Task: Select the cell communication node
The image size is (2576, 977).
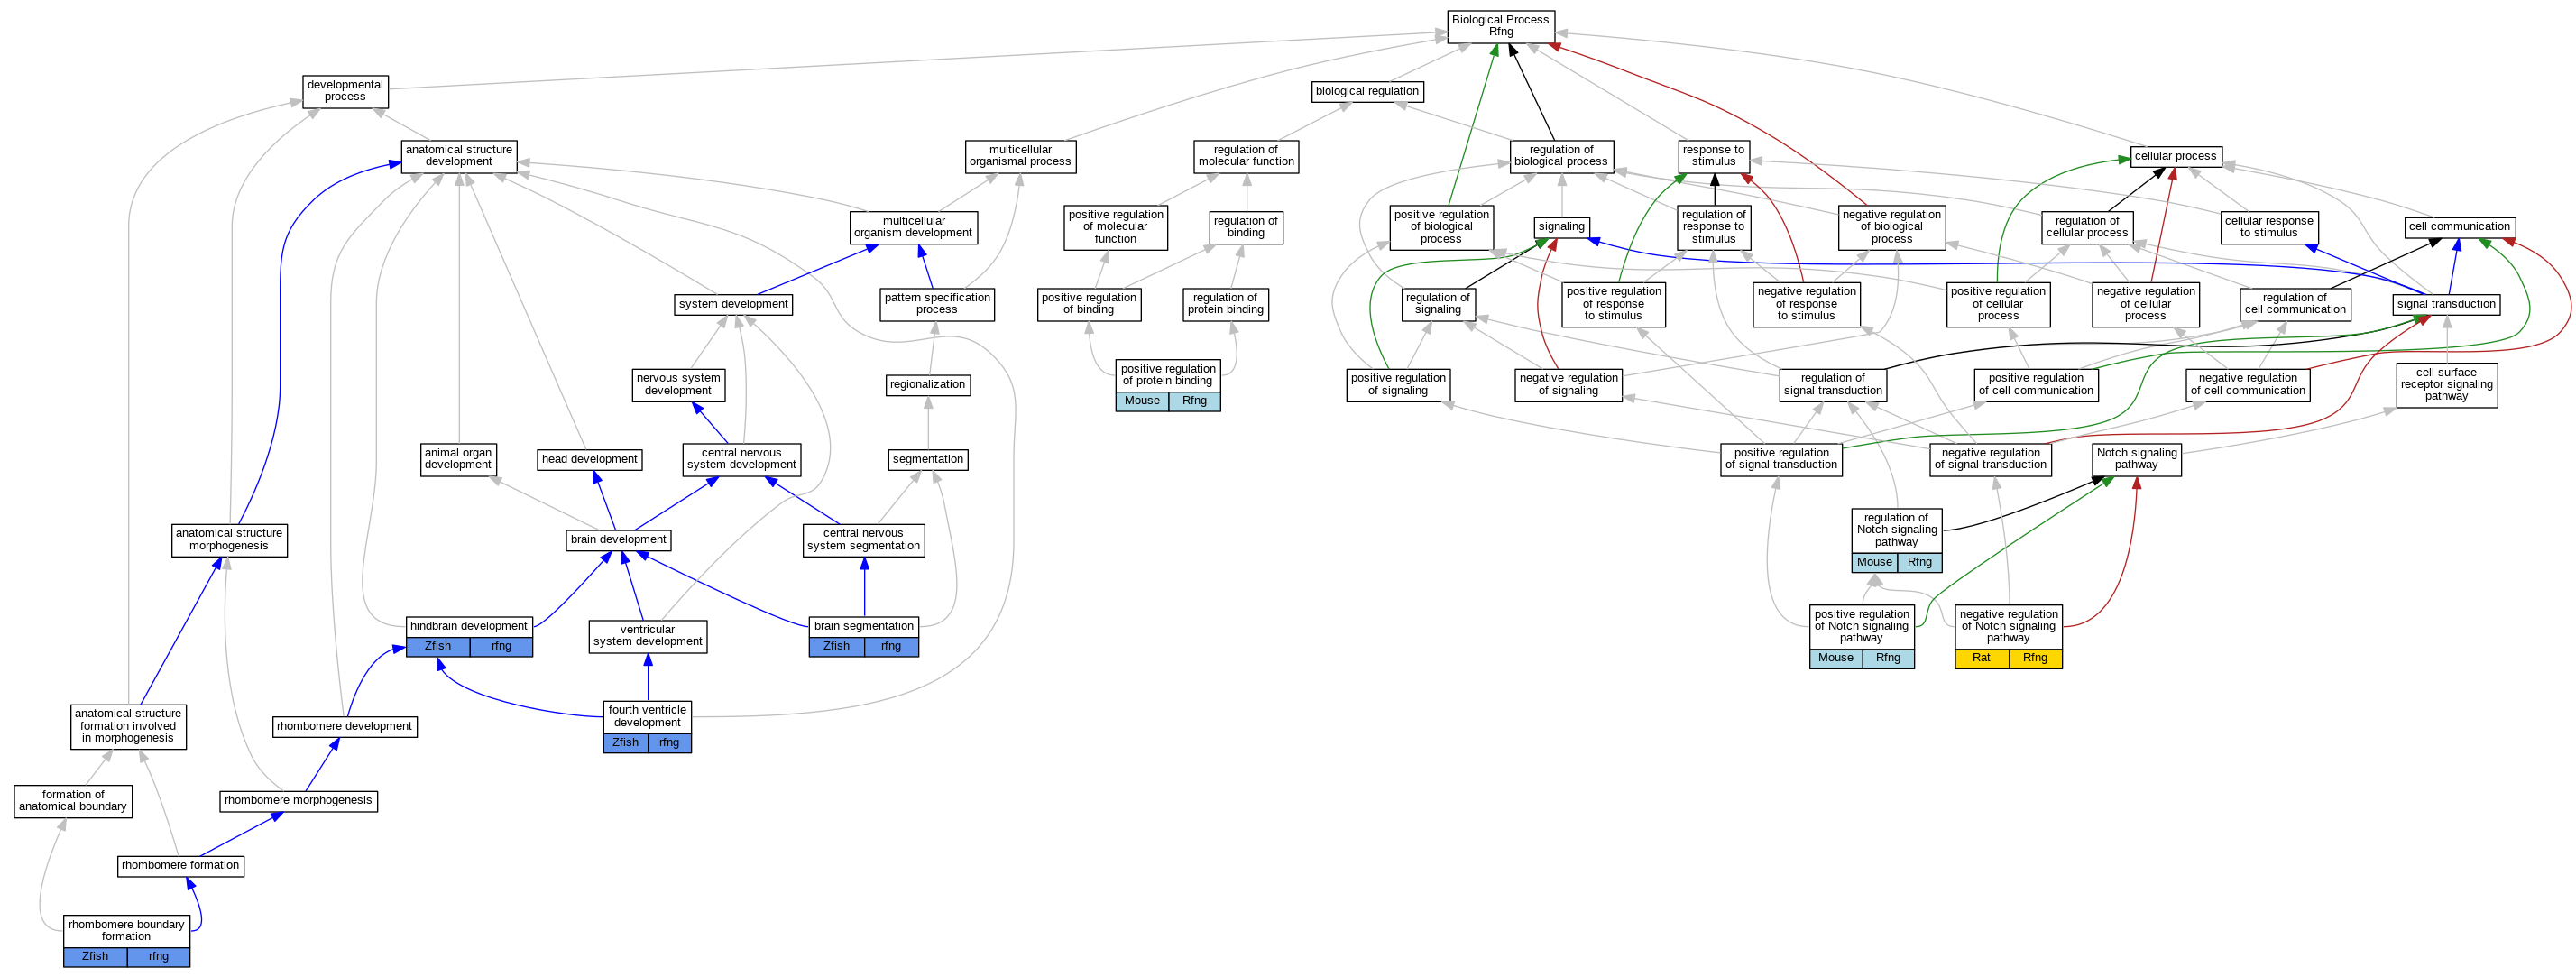Action: pos(2460,227)
